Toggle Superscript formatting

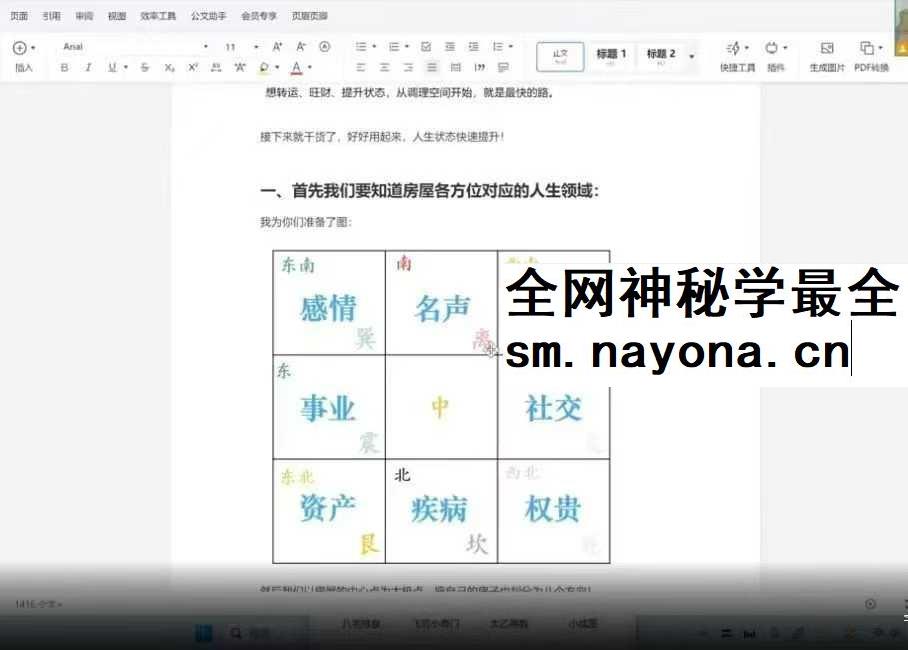tap(193, 68)
